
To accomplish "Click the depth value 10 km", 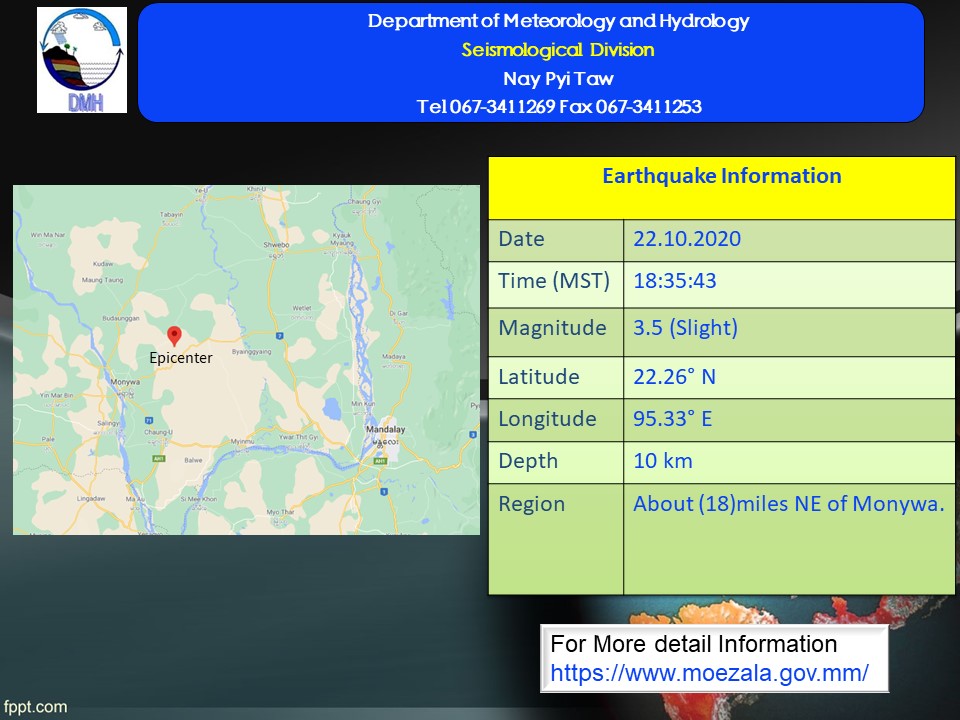I will pyautogui.click(x=662, y=461).
